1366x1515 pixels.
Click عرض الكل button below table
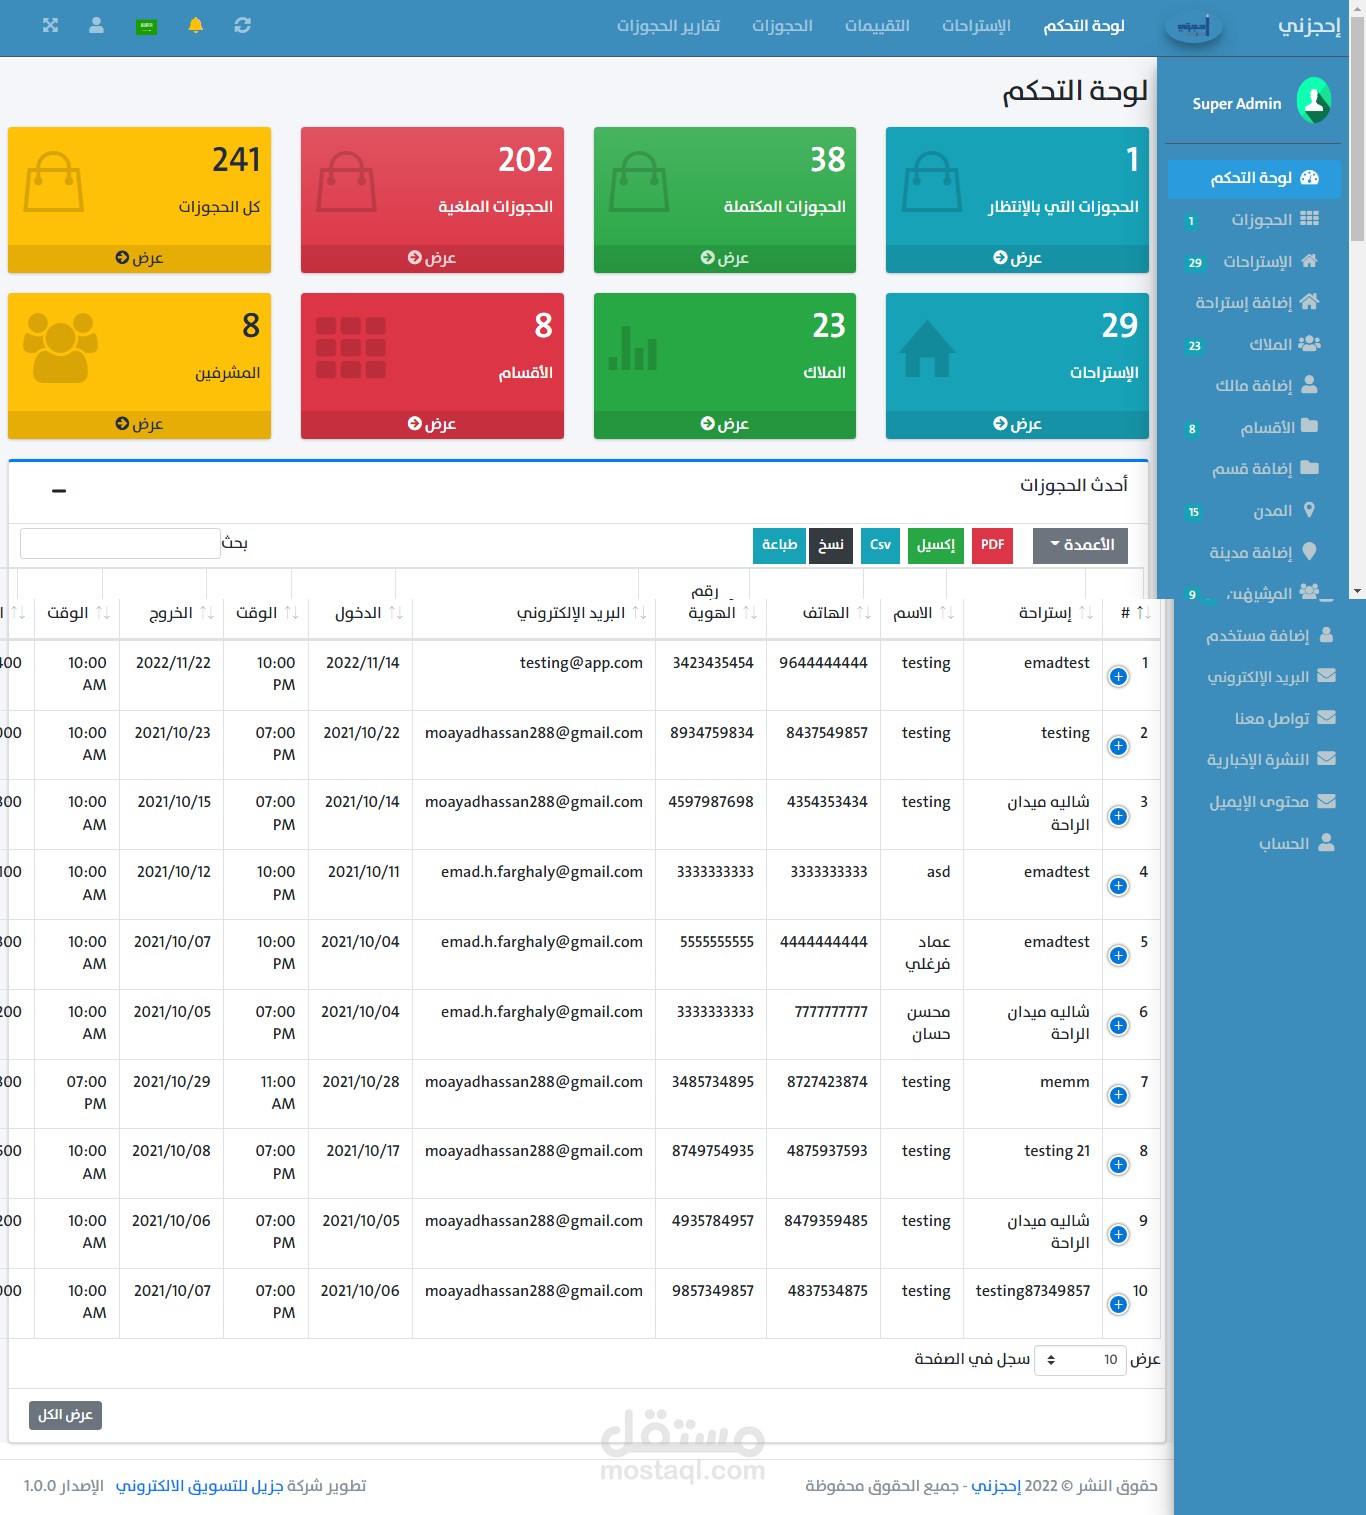65,1415
